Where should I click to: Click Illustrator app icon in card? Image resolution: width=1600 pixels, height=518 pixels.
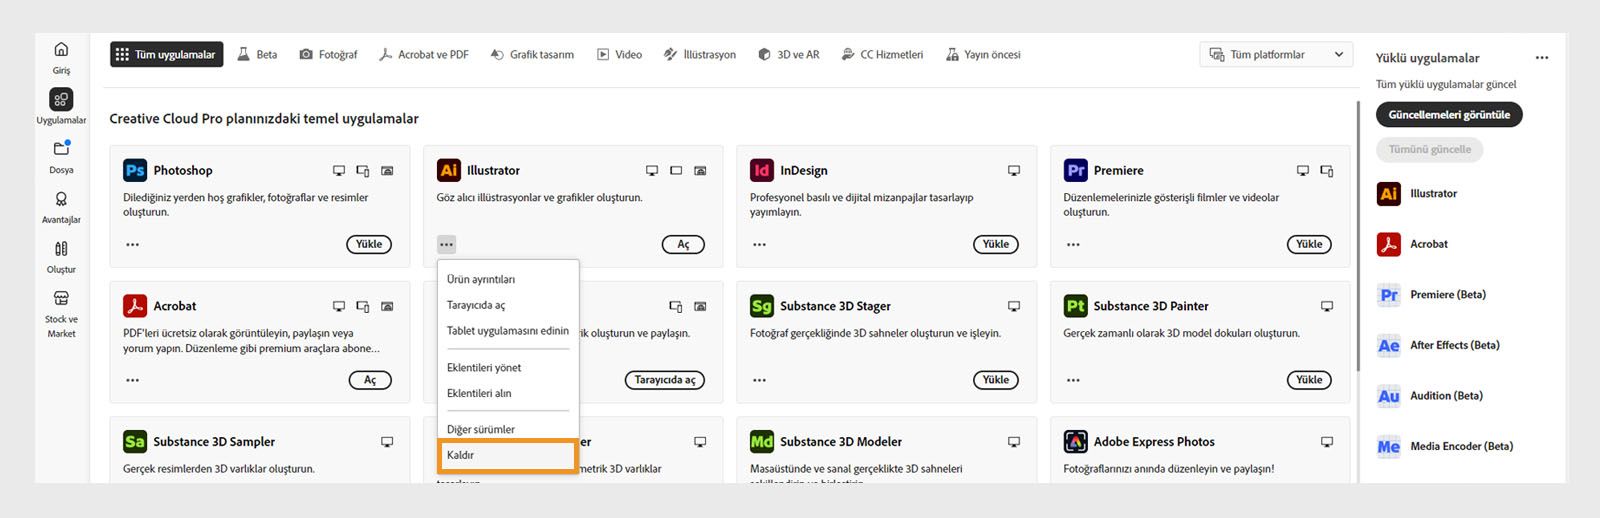click(x=449, y=170)
